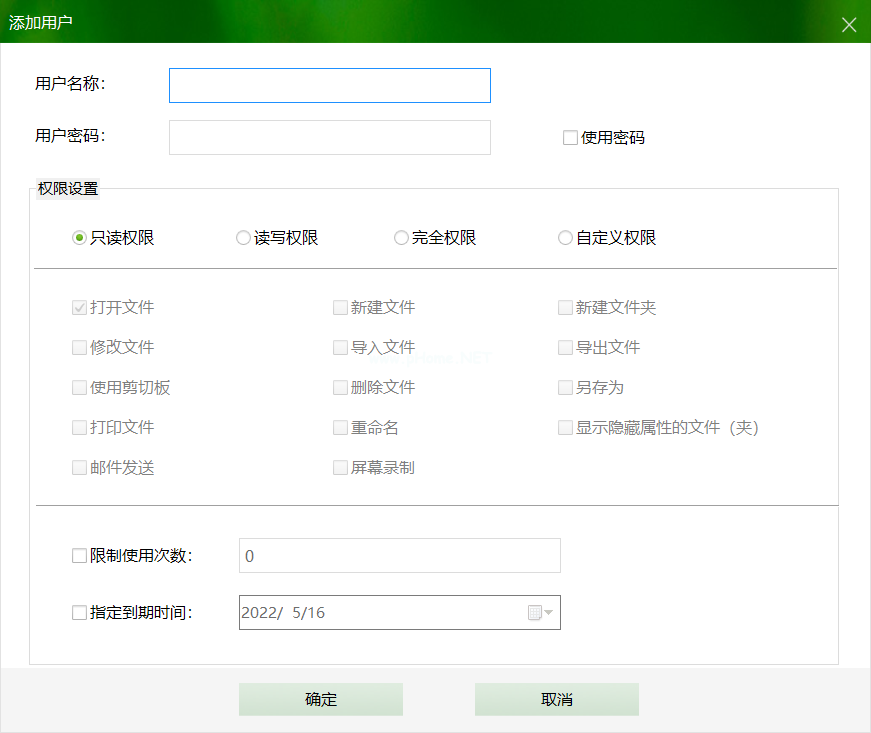Image resolution: width=871 pixels, height=733 pixels.
Task: Toggle the 限制使用次数 checkbox
Action: coord(80,556)
